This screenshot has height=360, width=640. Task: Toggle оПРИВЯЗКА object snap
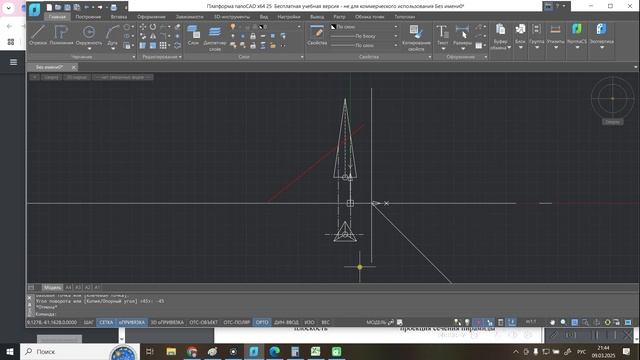click(132, 322)
